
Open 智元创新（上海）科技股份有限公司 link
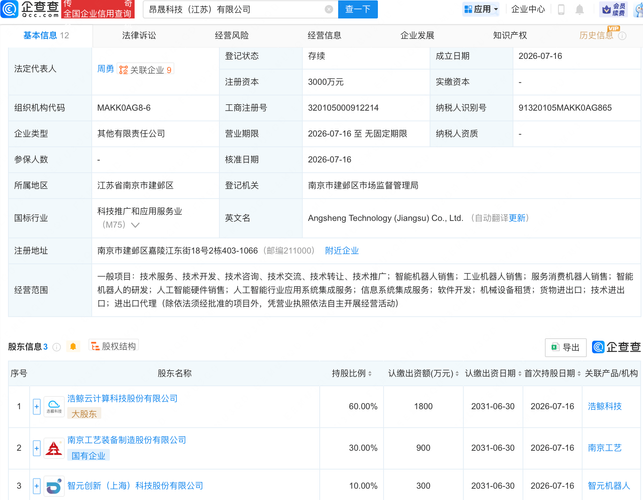click(135, 486)
